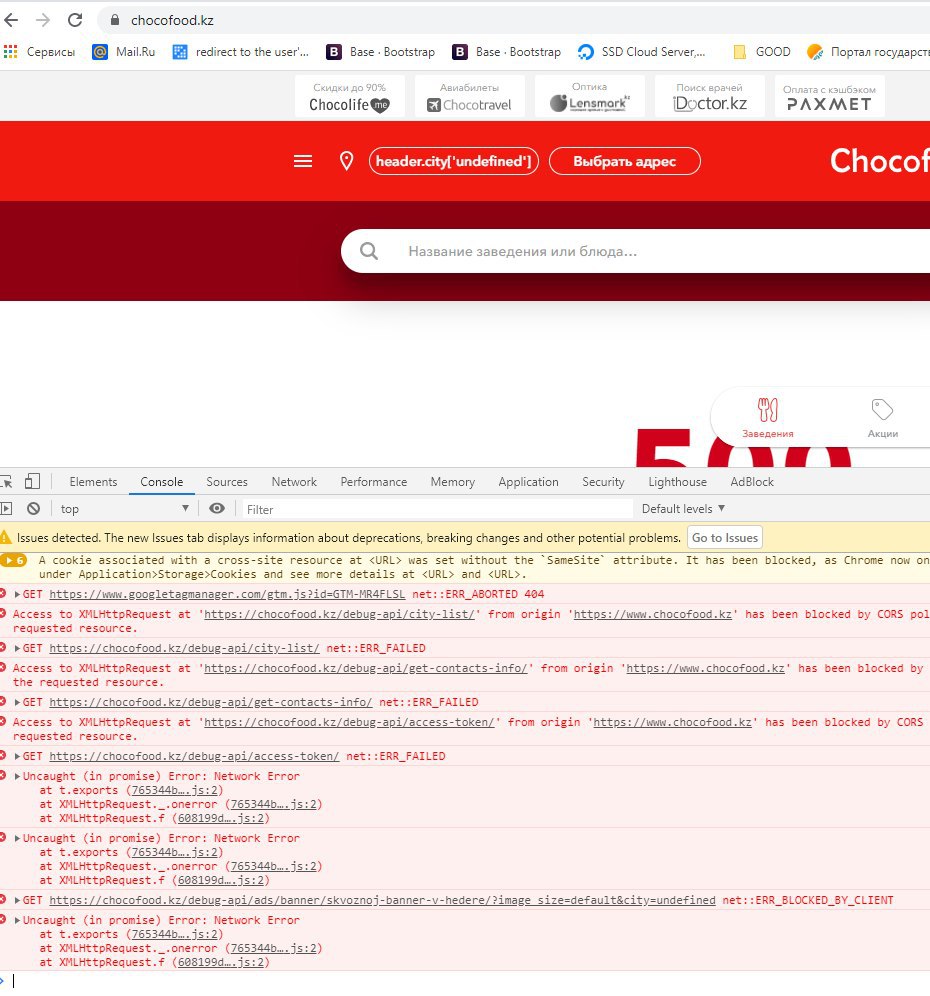Screen dimensions: 930x996
Task: Open the Сервисы apps bookmark
Action: [39, 52]
